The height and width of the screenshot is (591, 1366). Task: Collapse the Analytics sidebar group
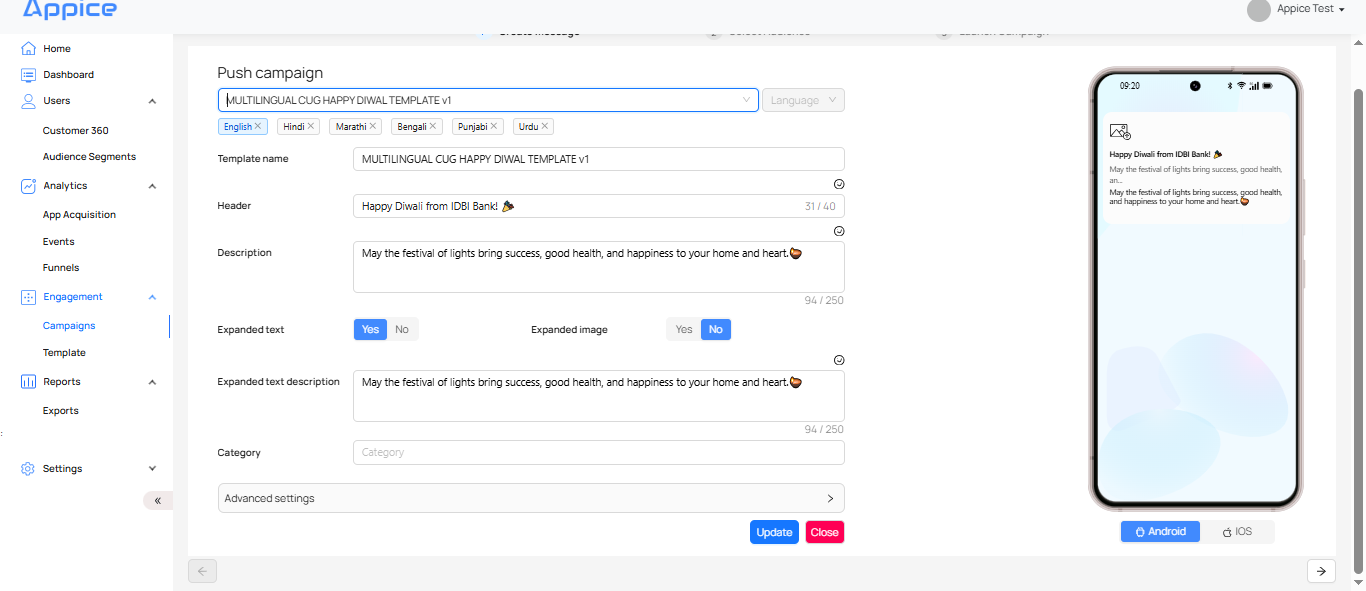152,186
